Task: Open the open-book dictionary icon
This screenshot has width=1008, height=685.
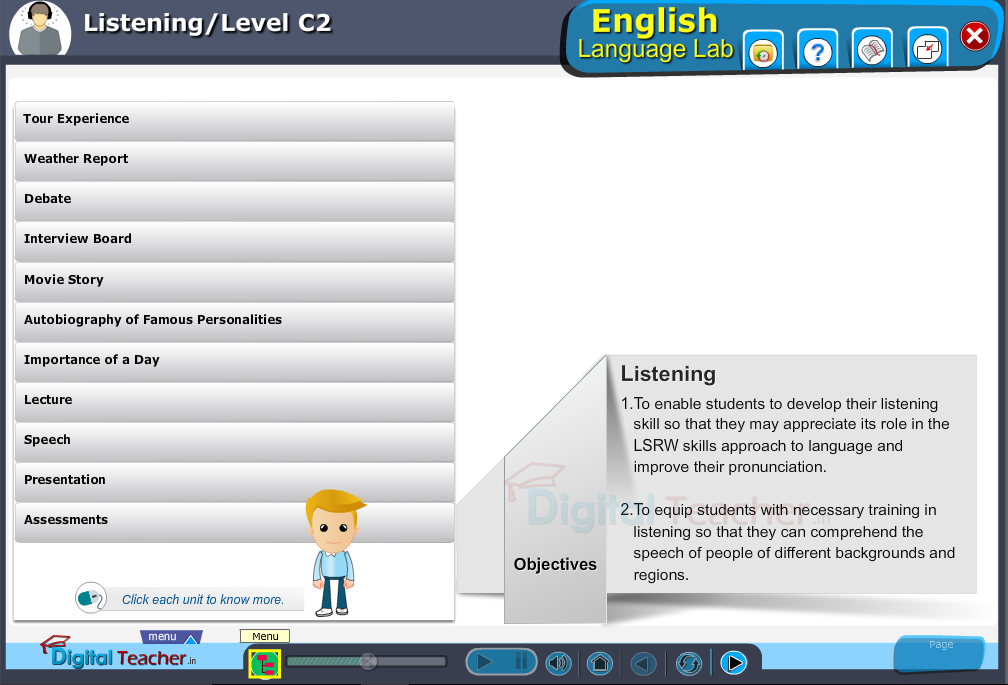Action: [x=872, y=50]
